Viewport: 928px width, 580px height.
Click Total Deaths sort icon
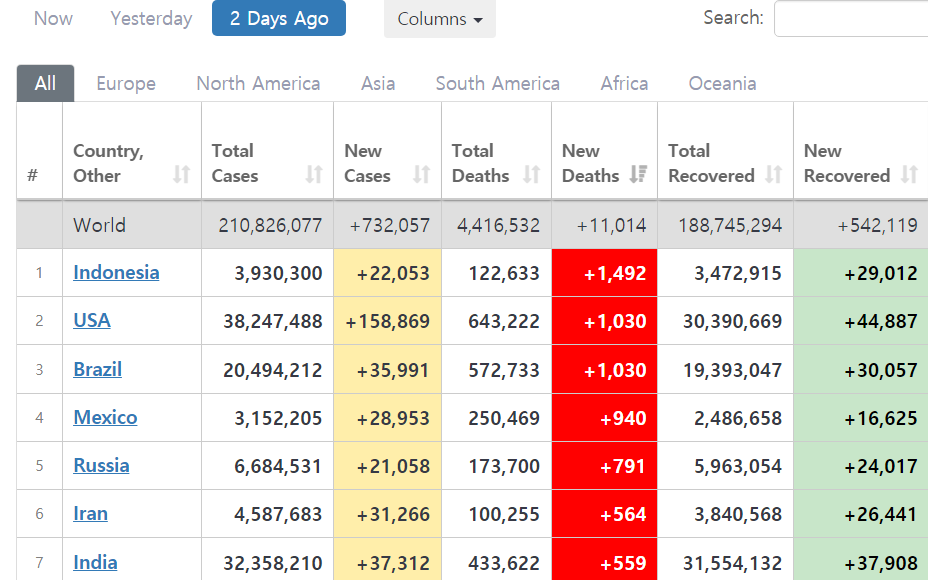532,175
